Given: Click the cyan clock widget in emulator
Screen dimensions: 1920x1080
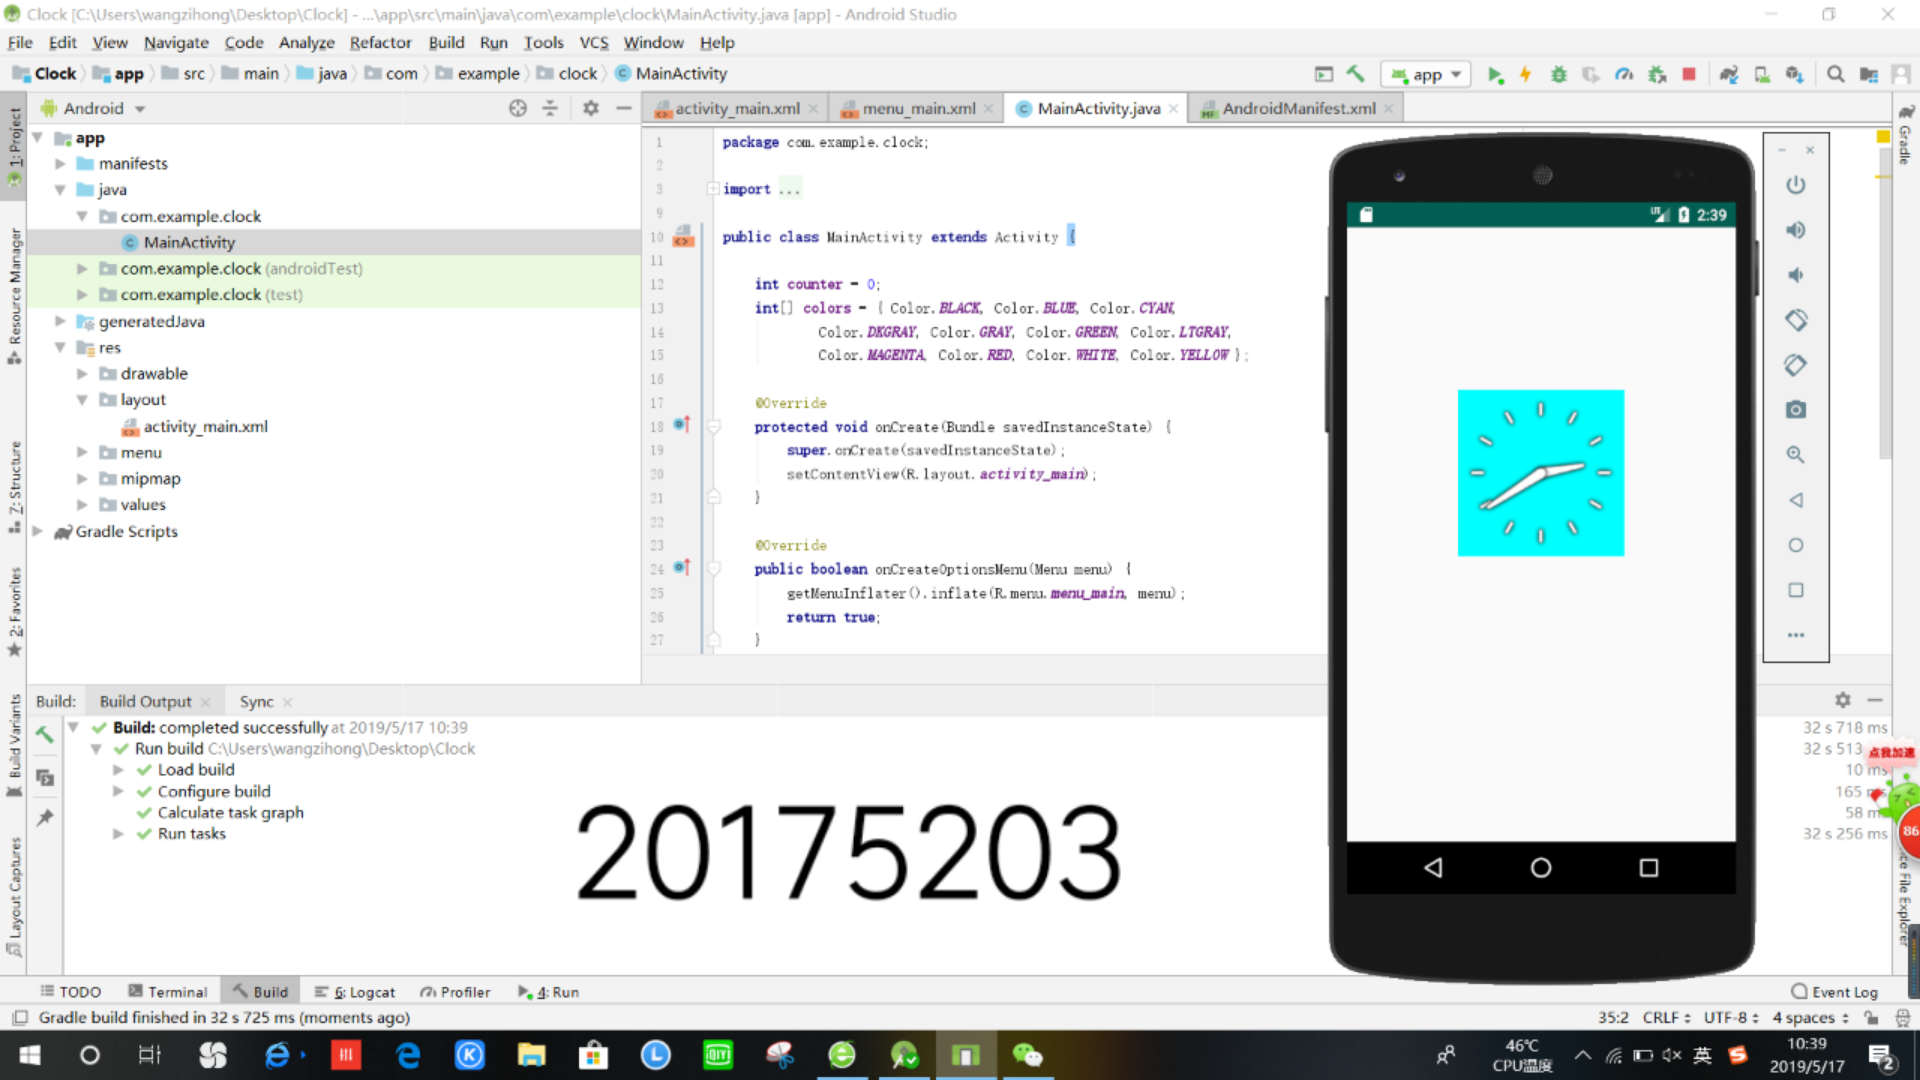Looking at the screenshot, I should [1540, 473].
